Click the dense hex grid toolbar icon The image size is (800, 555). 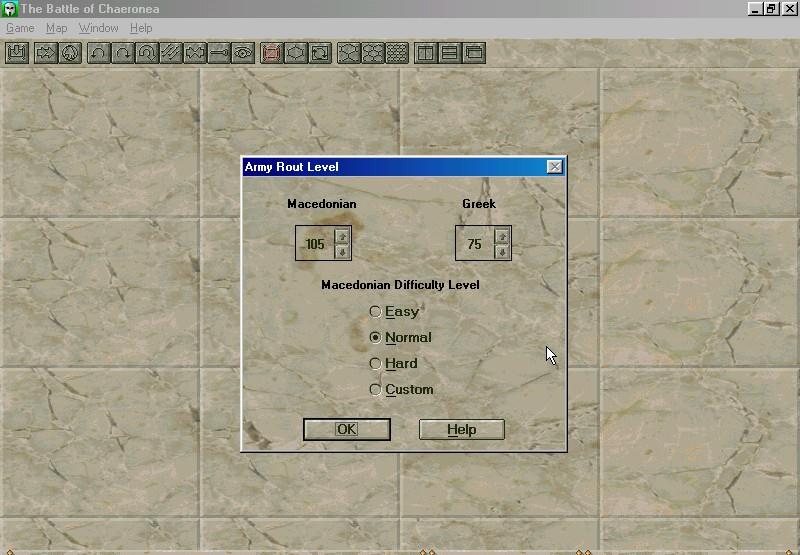[397, 52]
